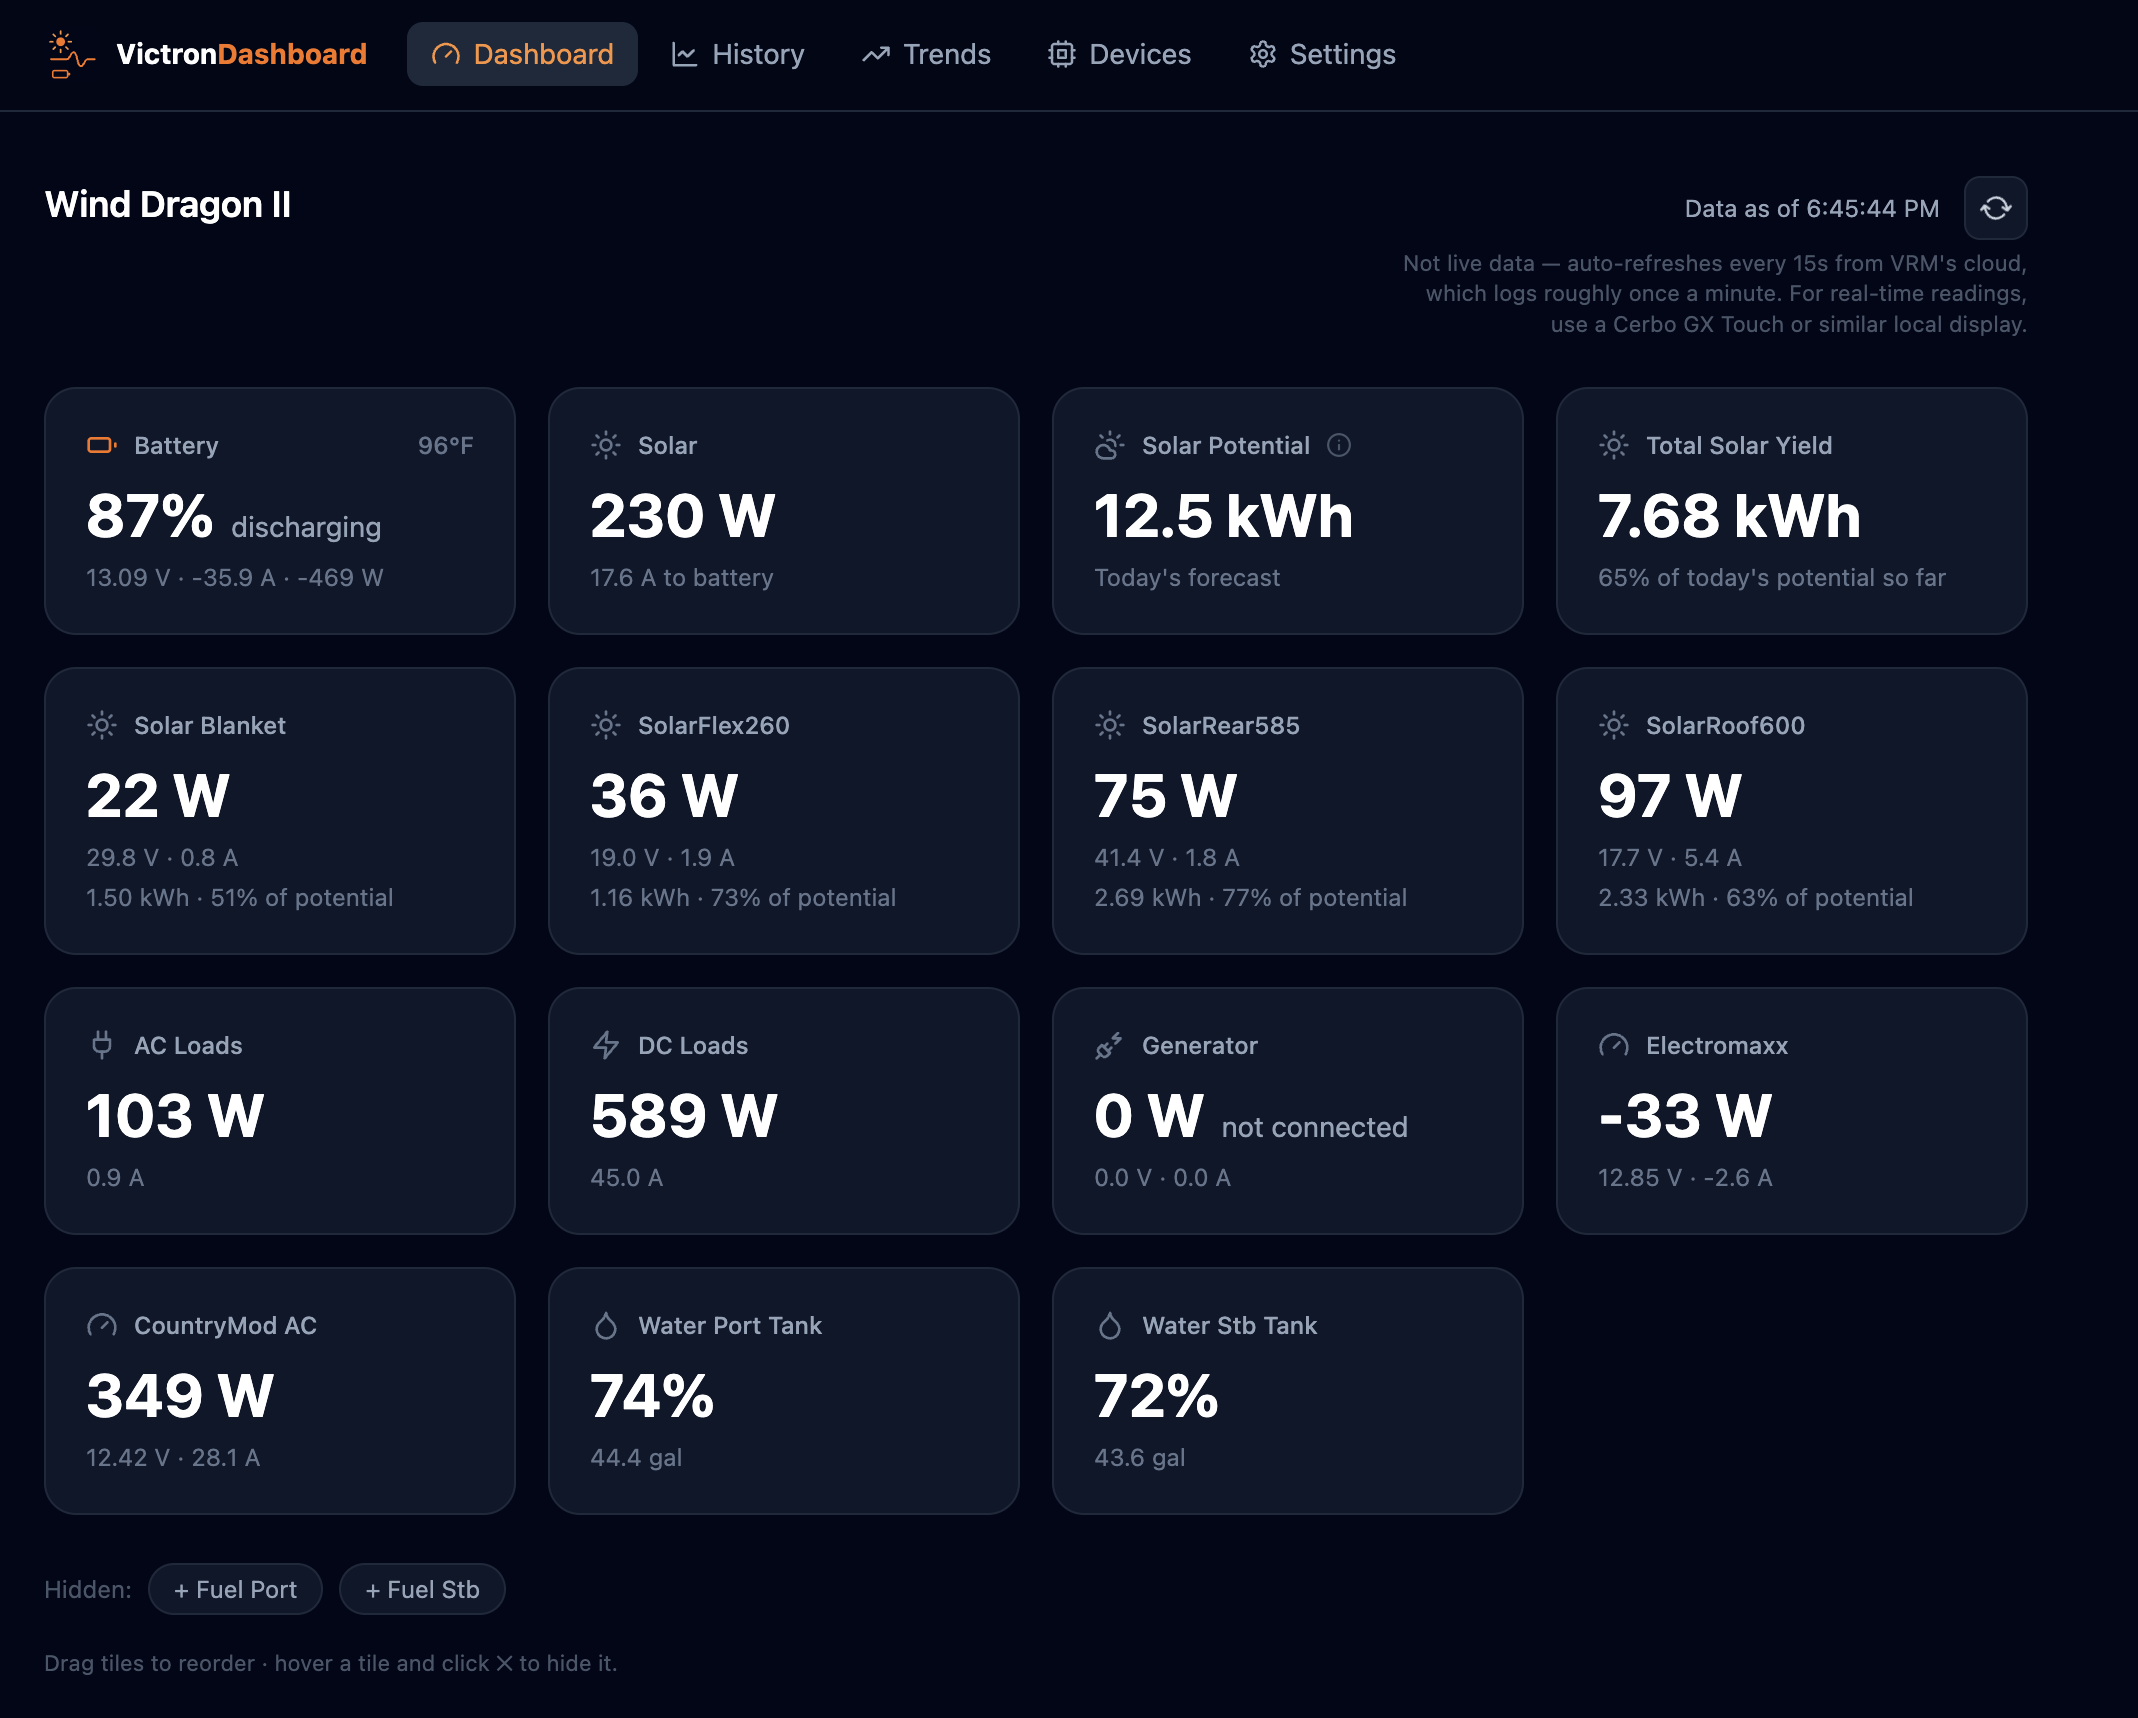Click the droplet icon on Water Port Tank
The width and height of the screenshot is (2138, 1718).
tap(606, 1325)
